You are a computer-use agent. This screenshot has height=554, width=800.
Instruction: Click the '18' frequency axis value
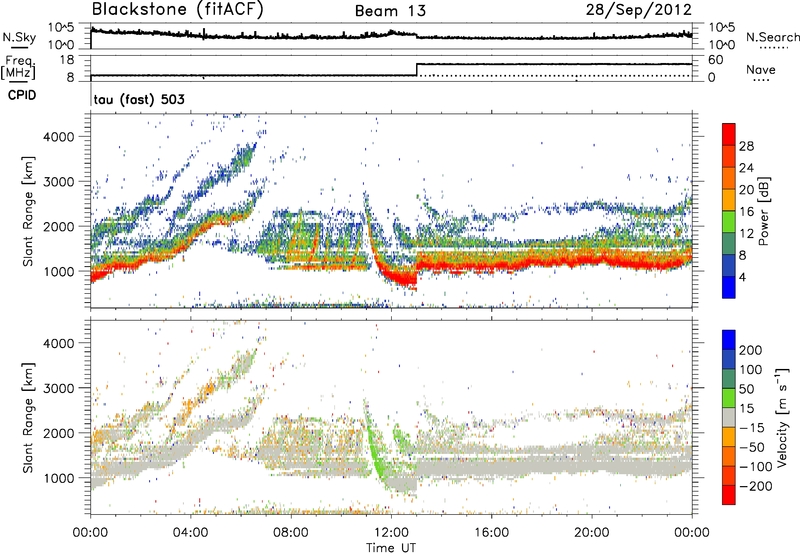(66, 60)
